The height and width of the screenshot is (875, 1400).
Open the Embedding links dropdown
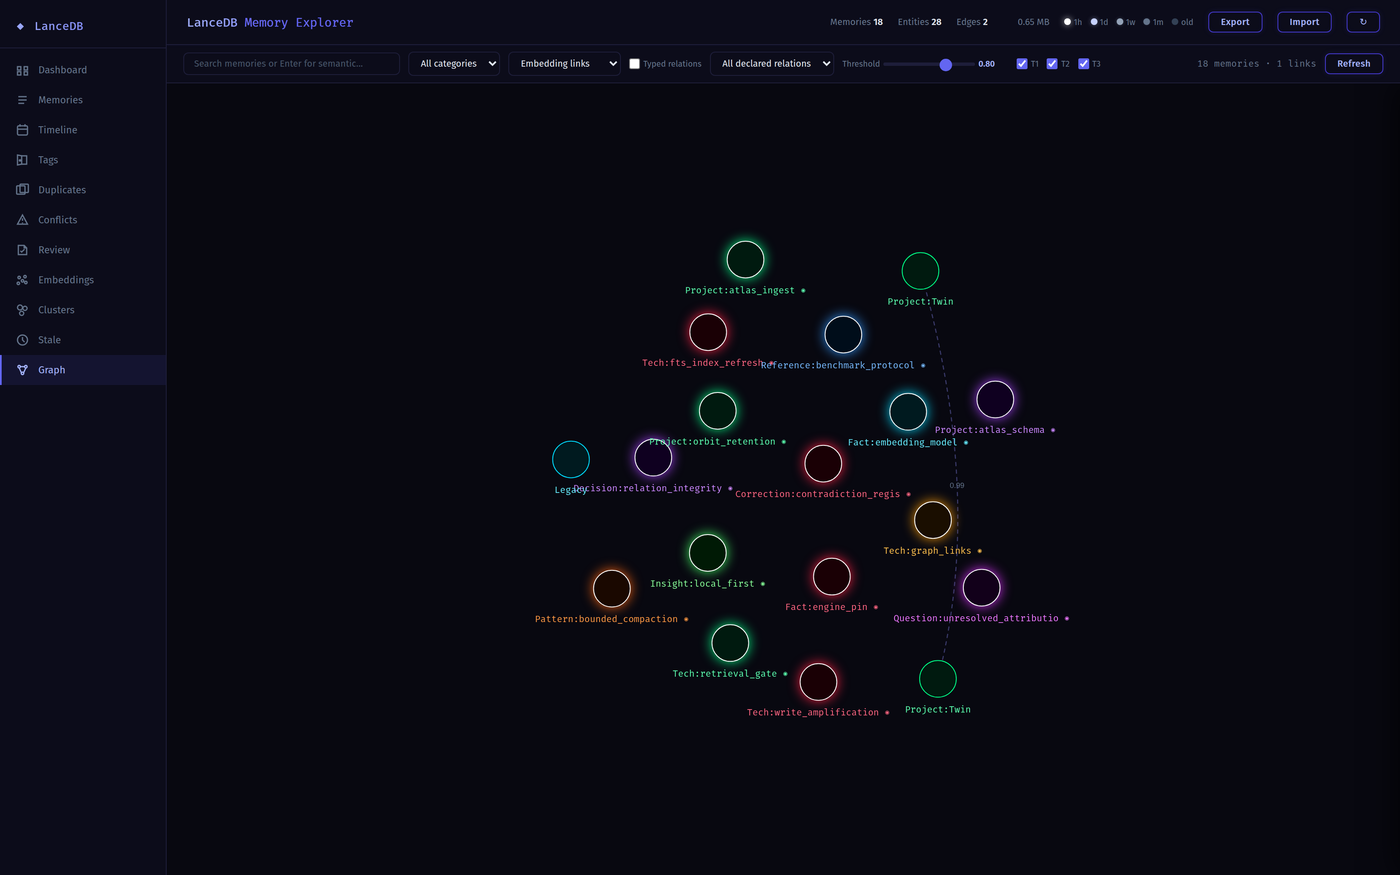pos(564,63)
